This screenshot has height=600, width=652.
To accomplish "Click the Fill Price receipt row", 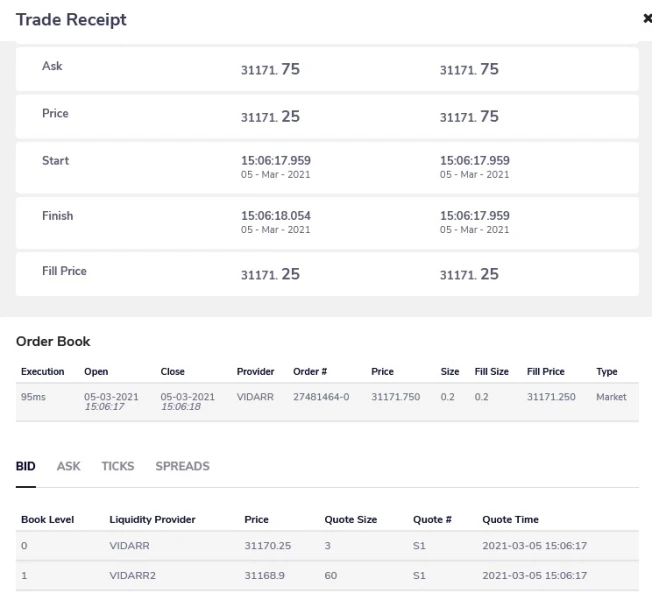I will pyautogui.click(x=327, y=274).
